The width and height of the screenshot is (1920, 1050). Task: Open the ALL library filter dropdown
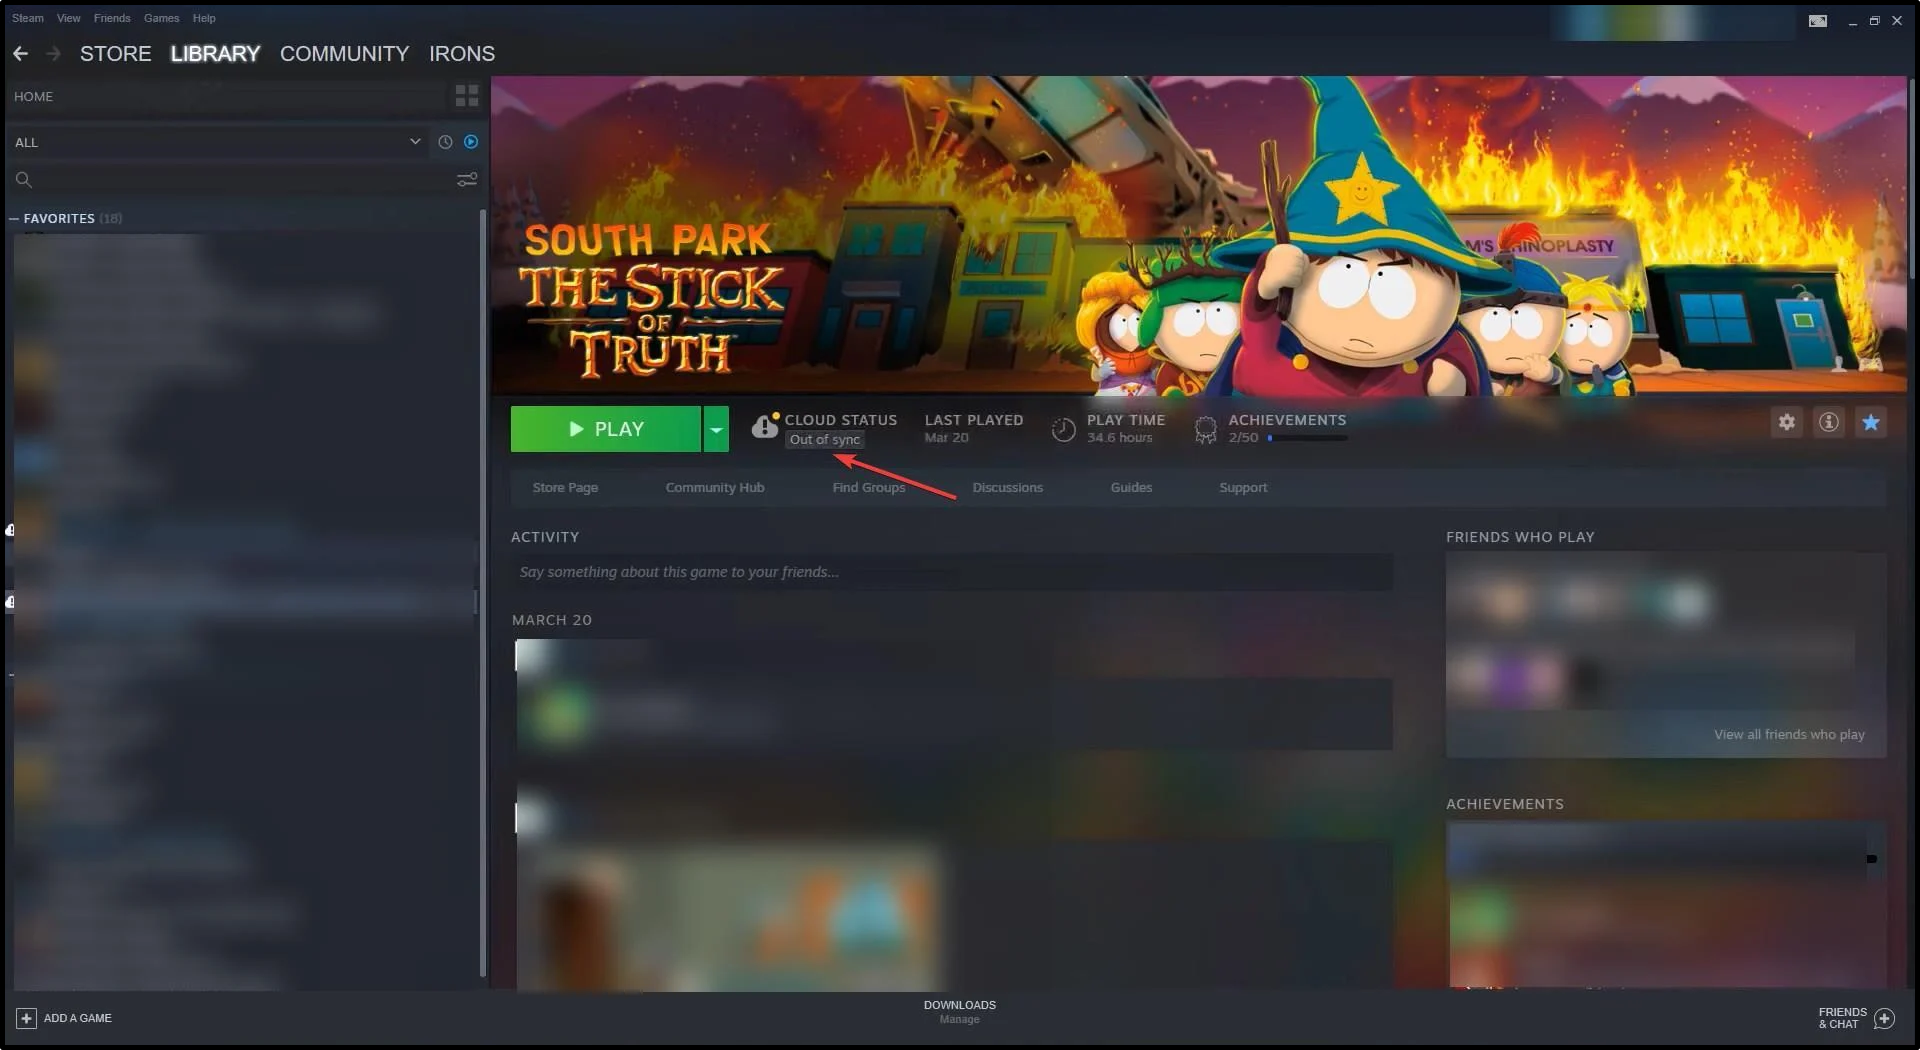[217, 142]
